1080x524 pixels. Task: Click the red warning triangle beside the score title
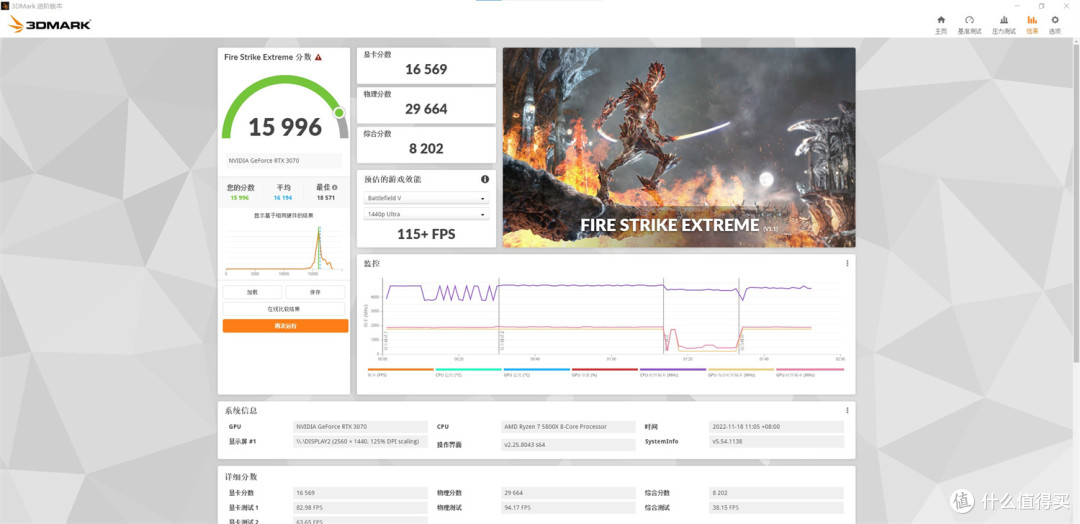[x=318, y=57]
